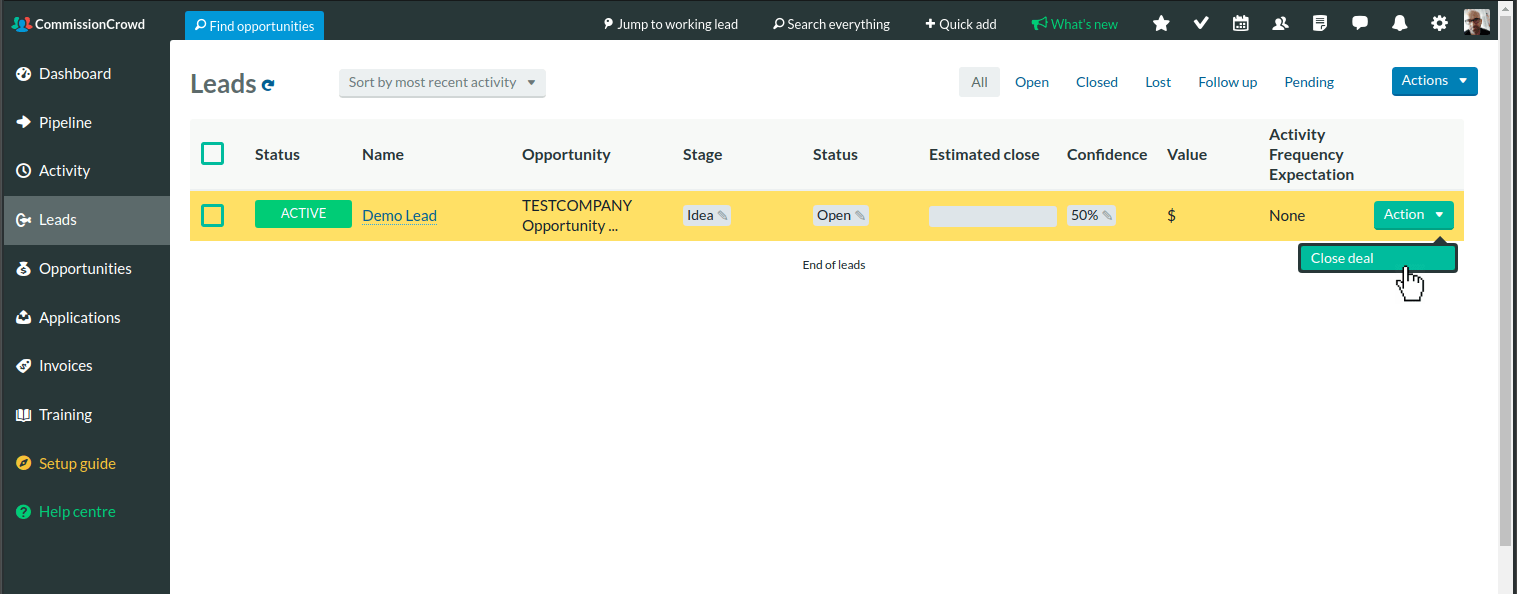Viewport: 1517px width, 594px height.
Task: Click the TESTCOMPANY Opportunity text
Action: coord(577,215)
